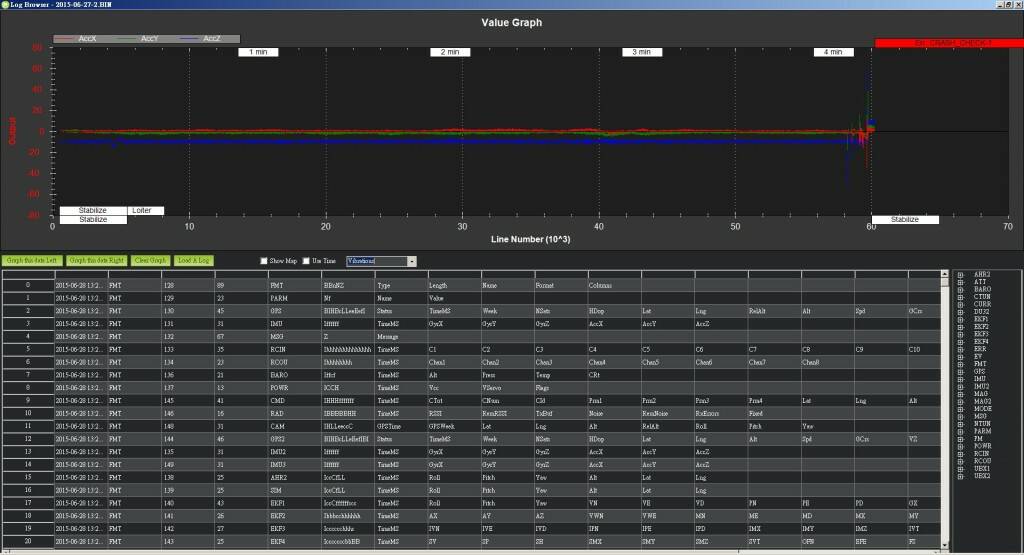Select the POWR item in the tree
Viewport: 1024px width, 555px height.
[982, 446]
